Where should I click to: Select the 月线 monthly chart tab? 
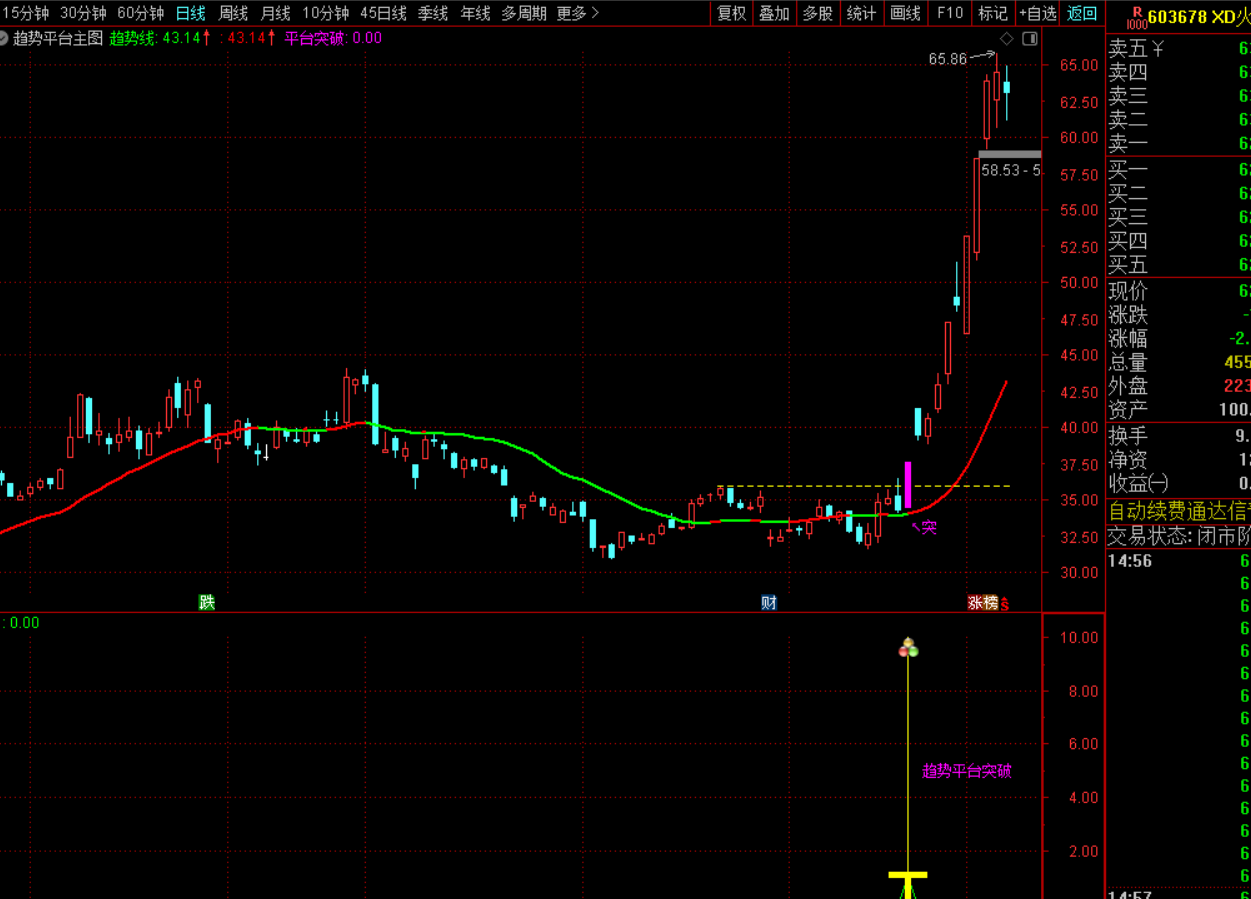pyautogui.click(x=275, y=13)
